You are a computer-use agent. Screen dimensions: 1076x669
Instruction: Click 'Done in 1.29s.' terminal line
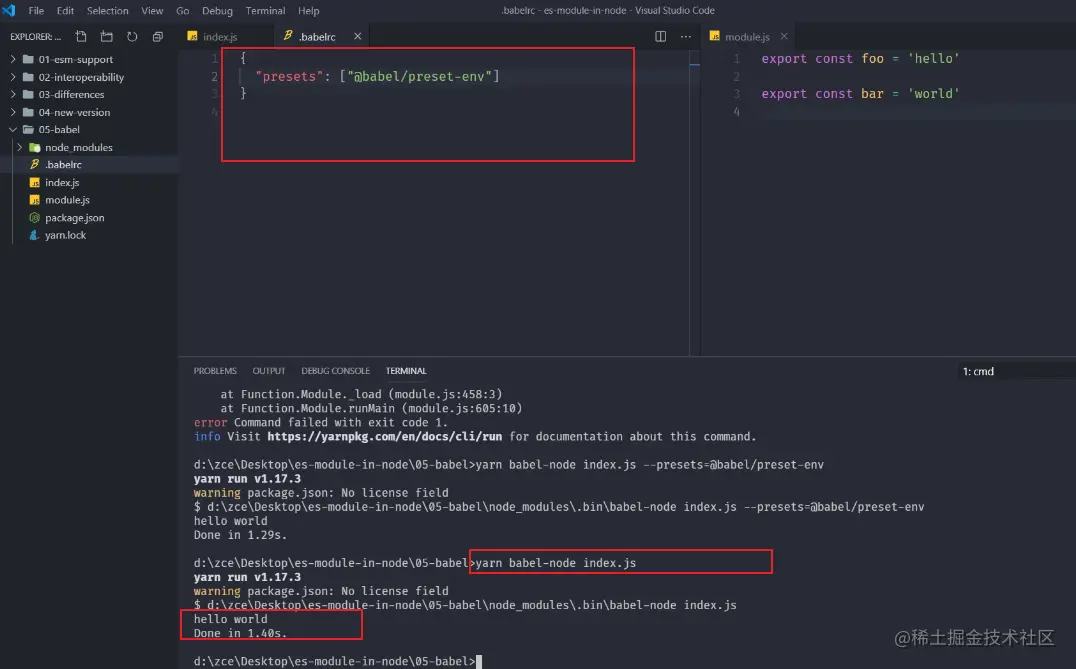(x=240, y=535)
